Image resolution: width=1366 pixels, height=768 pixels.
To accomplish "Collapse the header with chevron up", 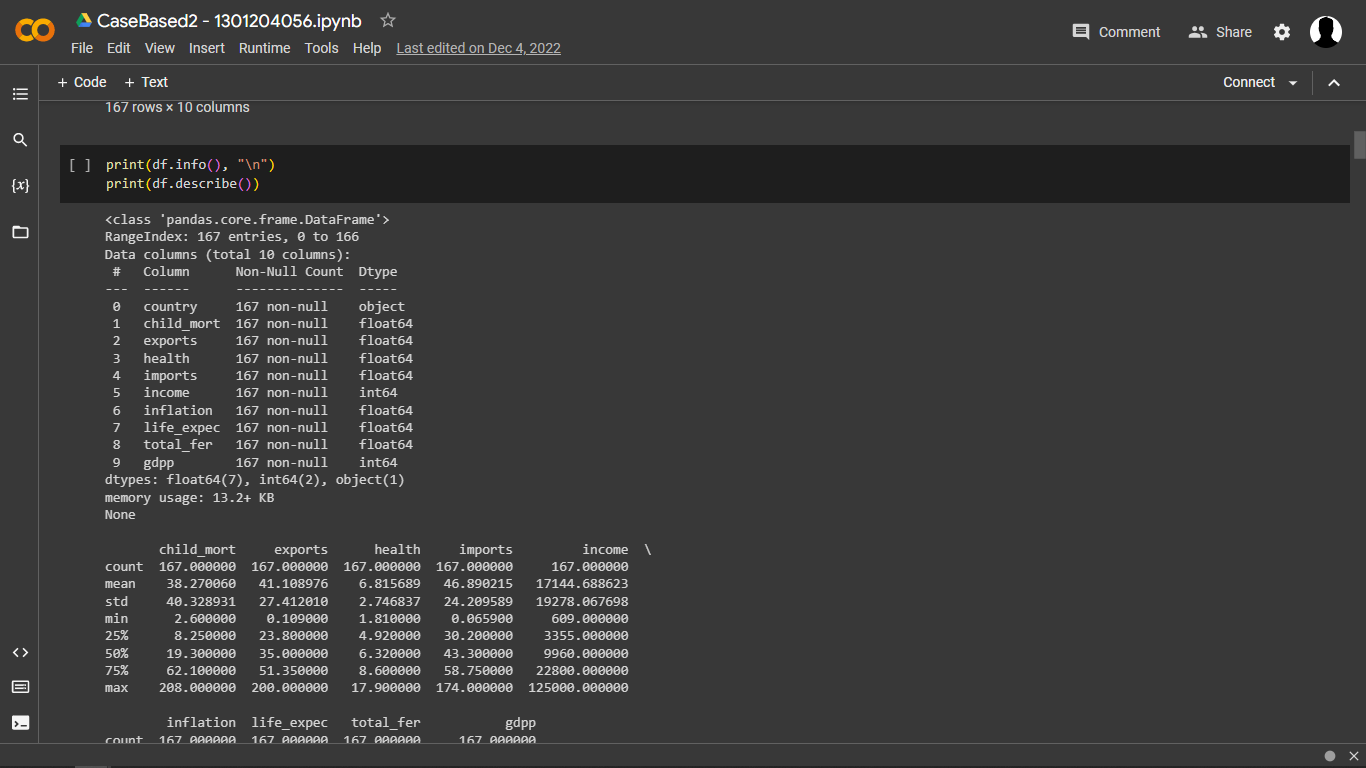I will point(1334,83).
